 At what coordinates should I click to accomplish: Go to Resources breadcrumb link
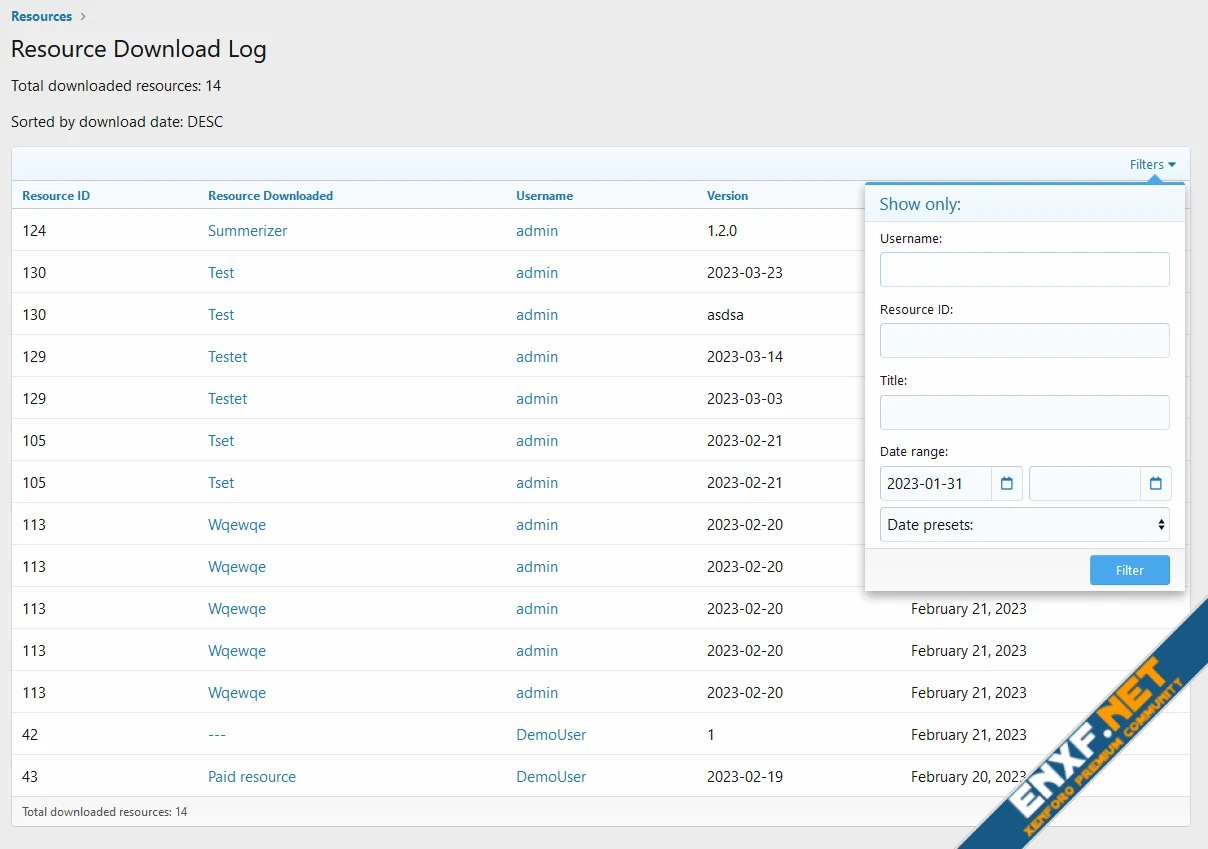42,16
